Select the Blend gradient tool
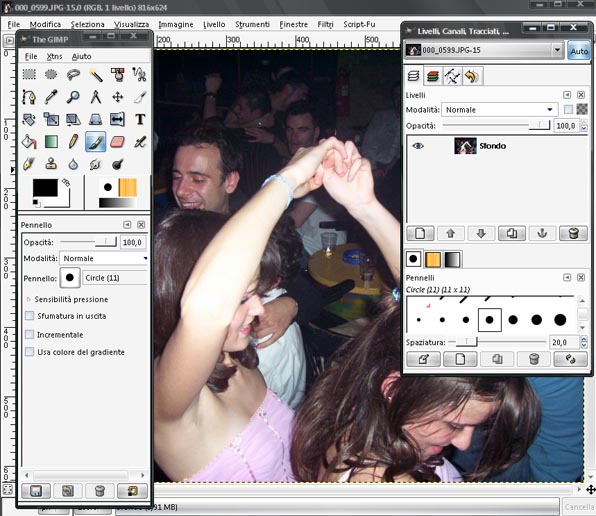The image size is (596, 516). pyautogui.click(x=51, y=142)
